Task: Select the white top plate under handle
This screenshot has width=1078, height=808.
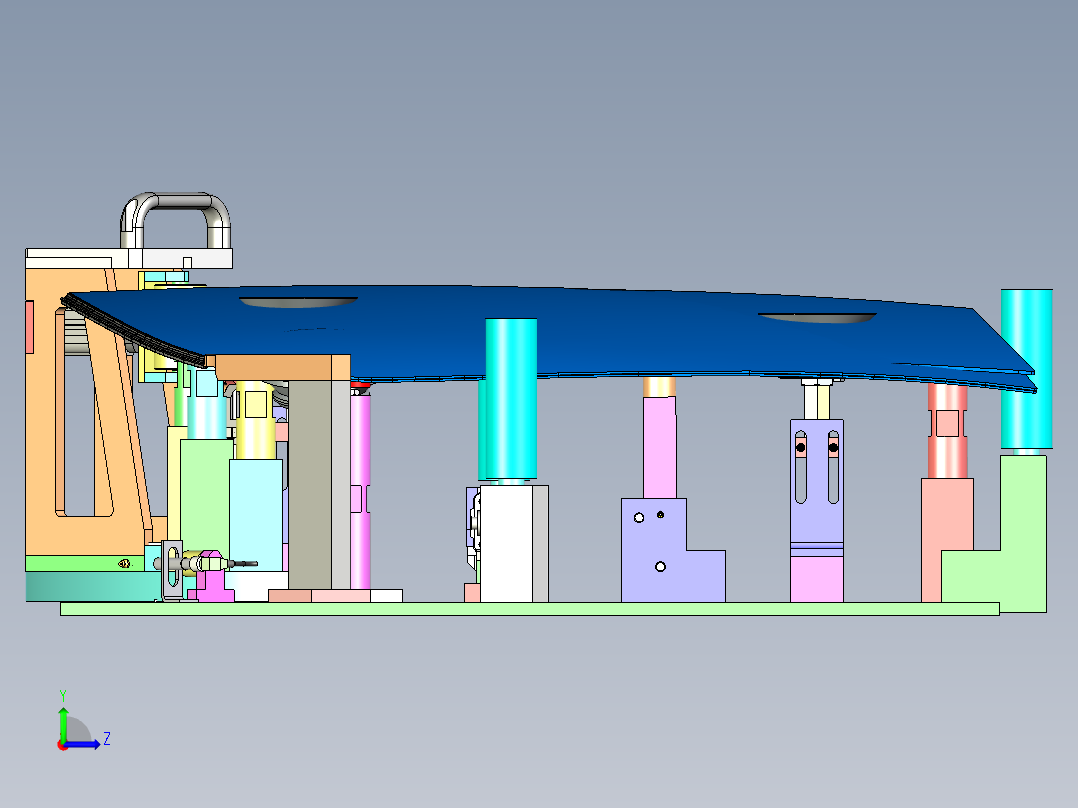Action: (129, 259)
